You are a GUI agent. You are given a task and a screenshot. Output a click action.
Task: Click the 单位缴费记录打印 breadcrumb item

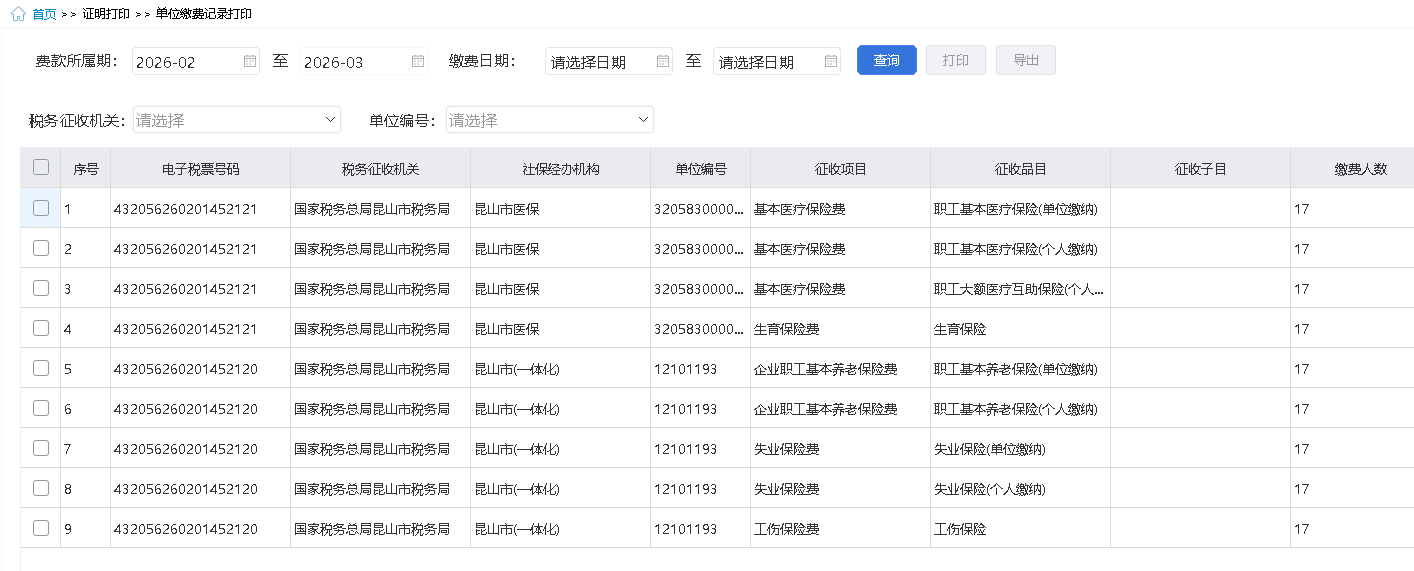(x=204, y=14)
